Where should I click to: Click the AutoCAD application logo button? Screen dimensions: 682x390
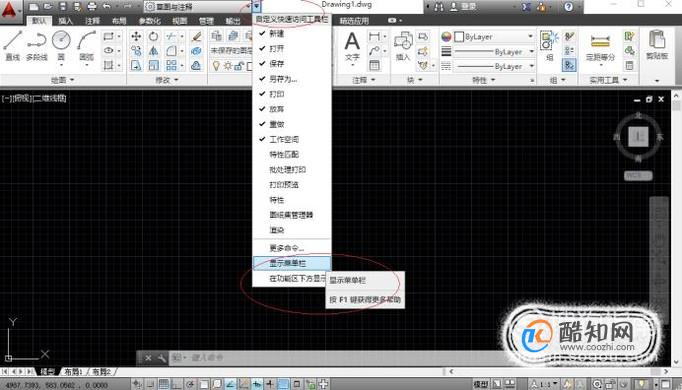coord(9,9)
